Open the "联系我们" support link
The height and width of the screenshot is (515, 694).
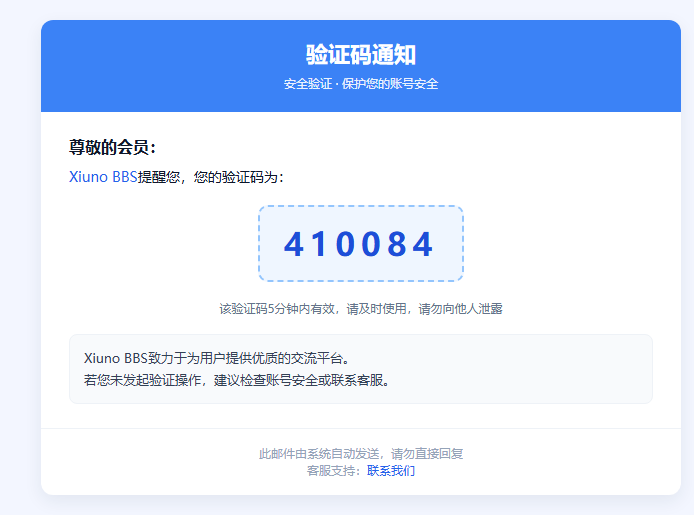tap(391, 470)
